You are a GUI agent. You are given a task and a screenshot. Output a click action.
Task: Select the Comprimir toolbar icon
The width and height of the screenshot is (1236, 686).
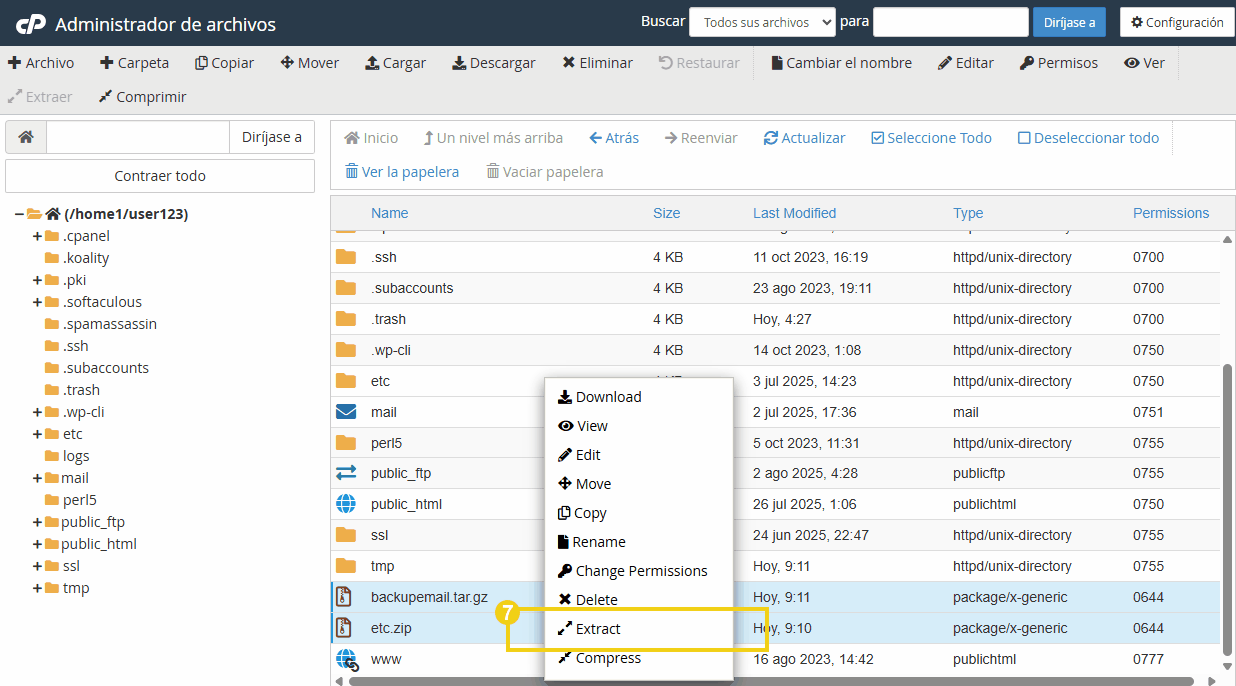(142, 96)
